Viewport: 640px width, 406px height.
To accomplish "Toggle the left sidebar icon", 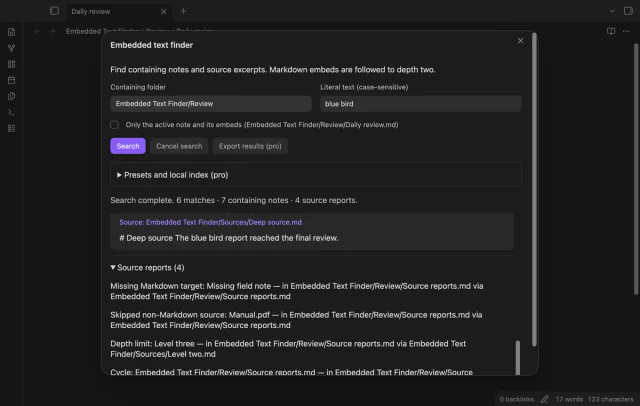I will tap(54, 11).
